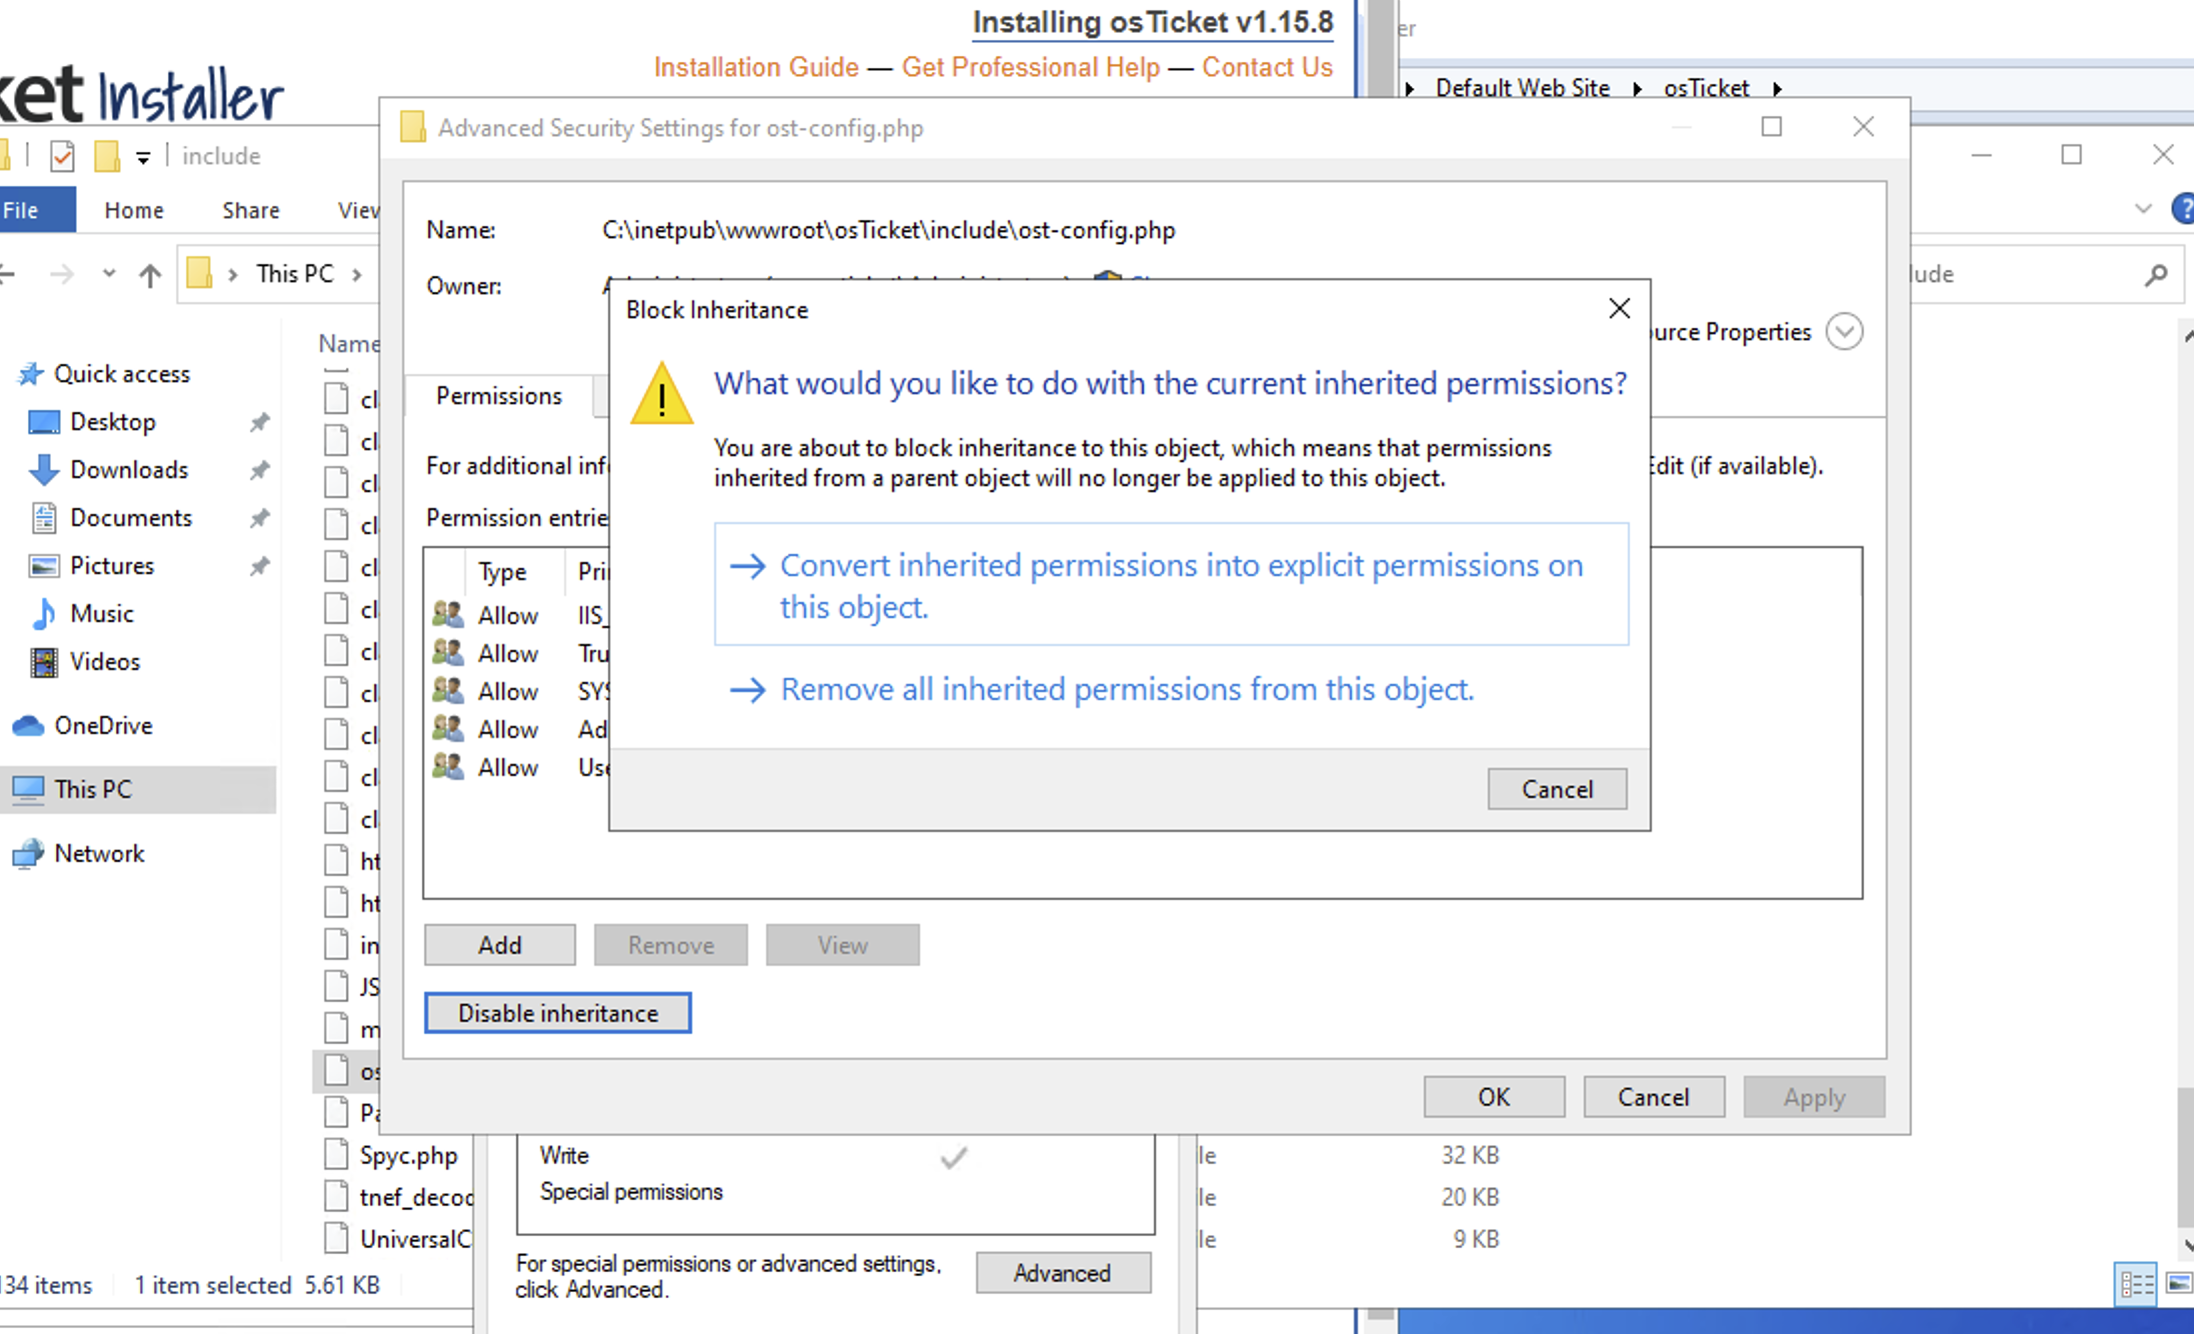Viewport: 2194px width, 1334px height.
Task: Cancel the Block Inheritance dialog
Action: [x=1556, y=789]
